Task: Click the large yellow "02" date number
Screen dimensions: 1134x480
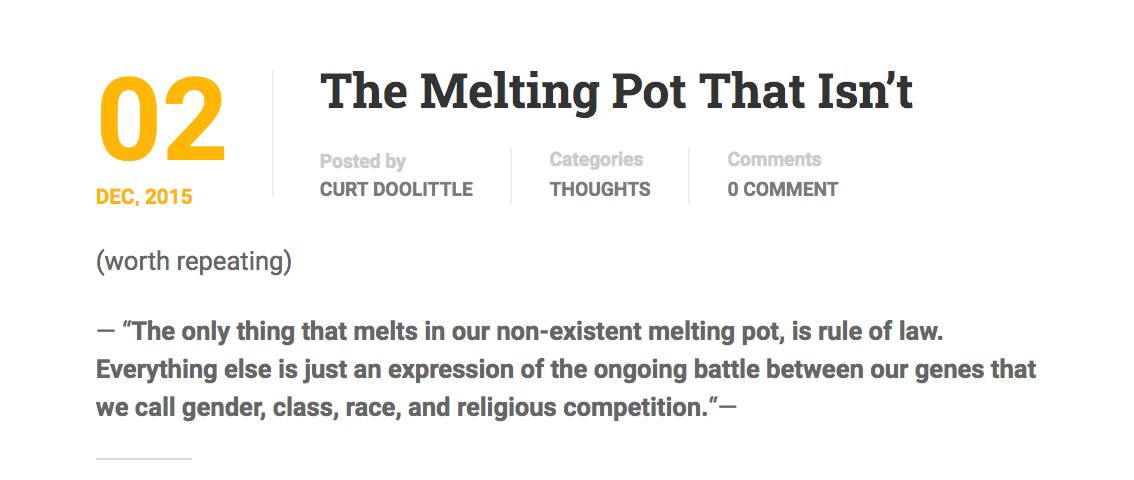Action: click(x=161, y=122)
